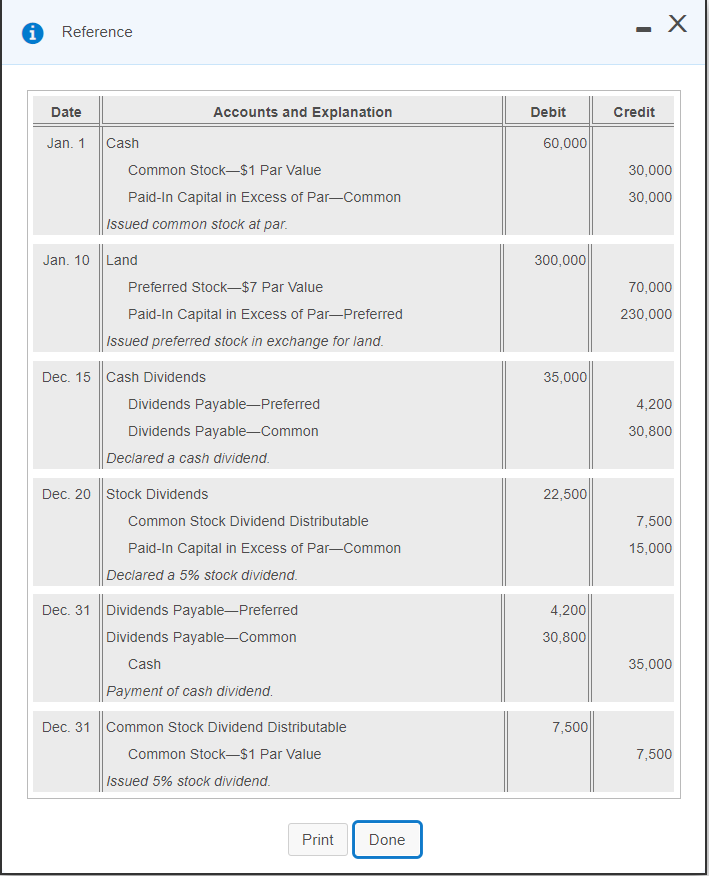The width and height of the screenshot is (709, 876).
Task: Select the Credit column header
Action: 633,111
